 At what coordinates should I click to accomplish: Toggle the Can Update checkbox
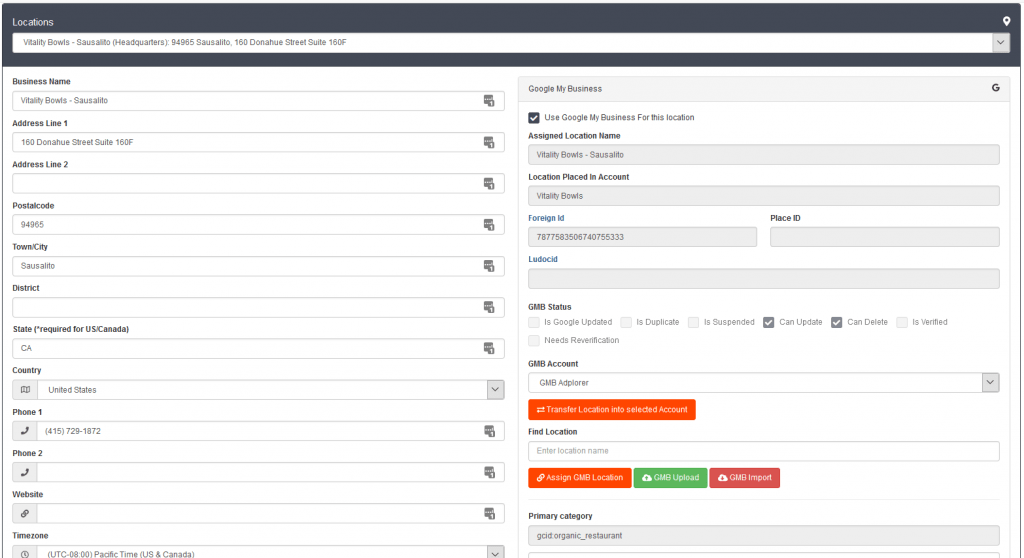coord(768,322)
